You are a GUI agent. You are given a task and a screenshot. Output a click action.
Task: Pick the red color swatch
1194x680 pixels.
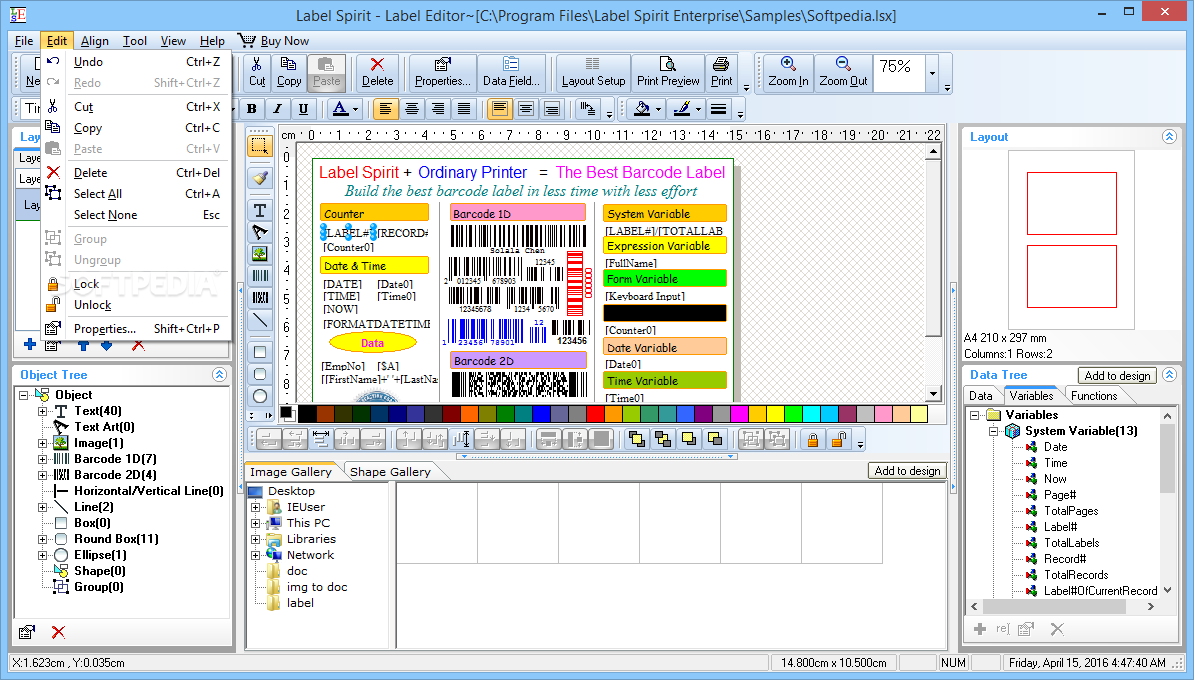[x=595, y=413]
